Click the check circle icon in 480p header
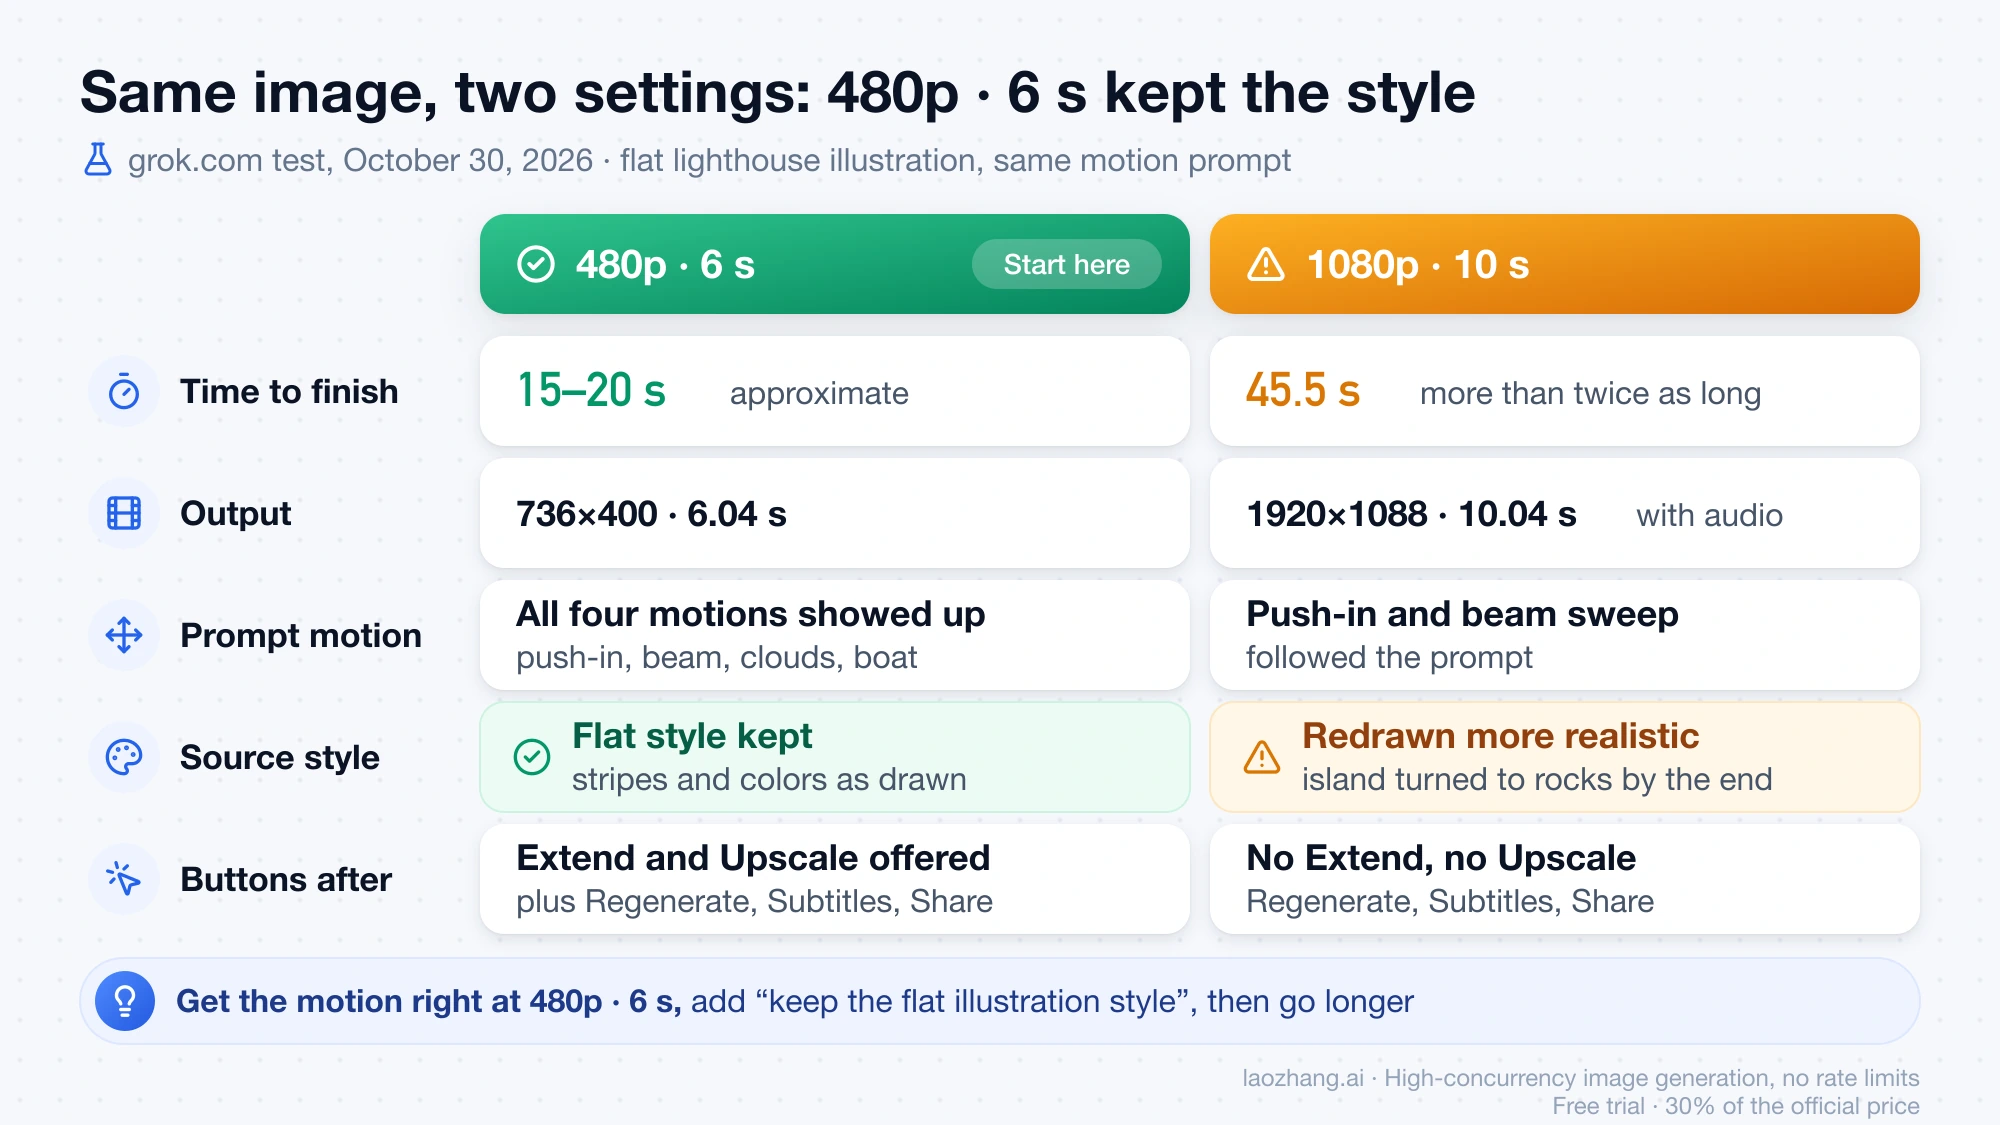Viewport: 2000px width, 1125px height. [536, 264]
